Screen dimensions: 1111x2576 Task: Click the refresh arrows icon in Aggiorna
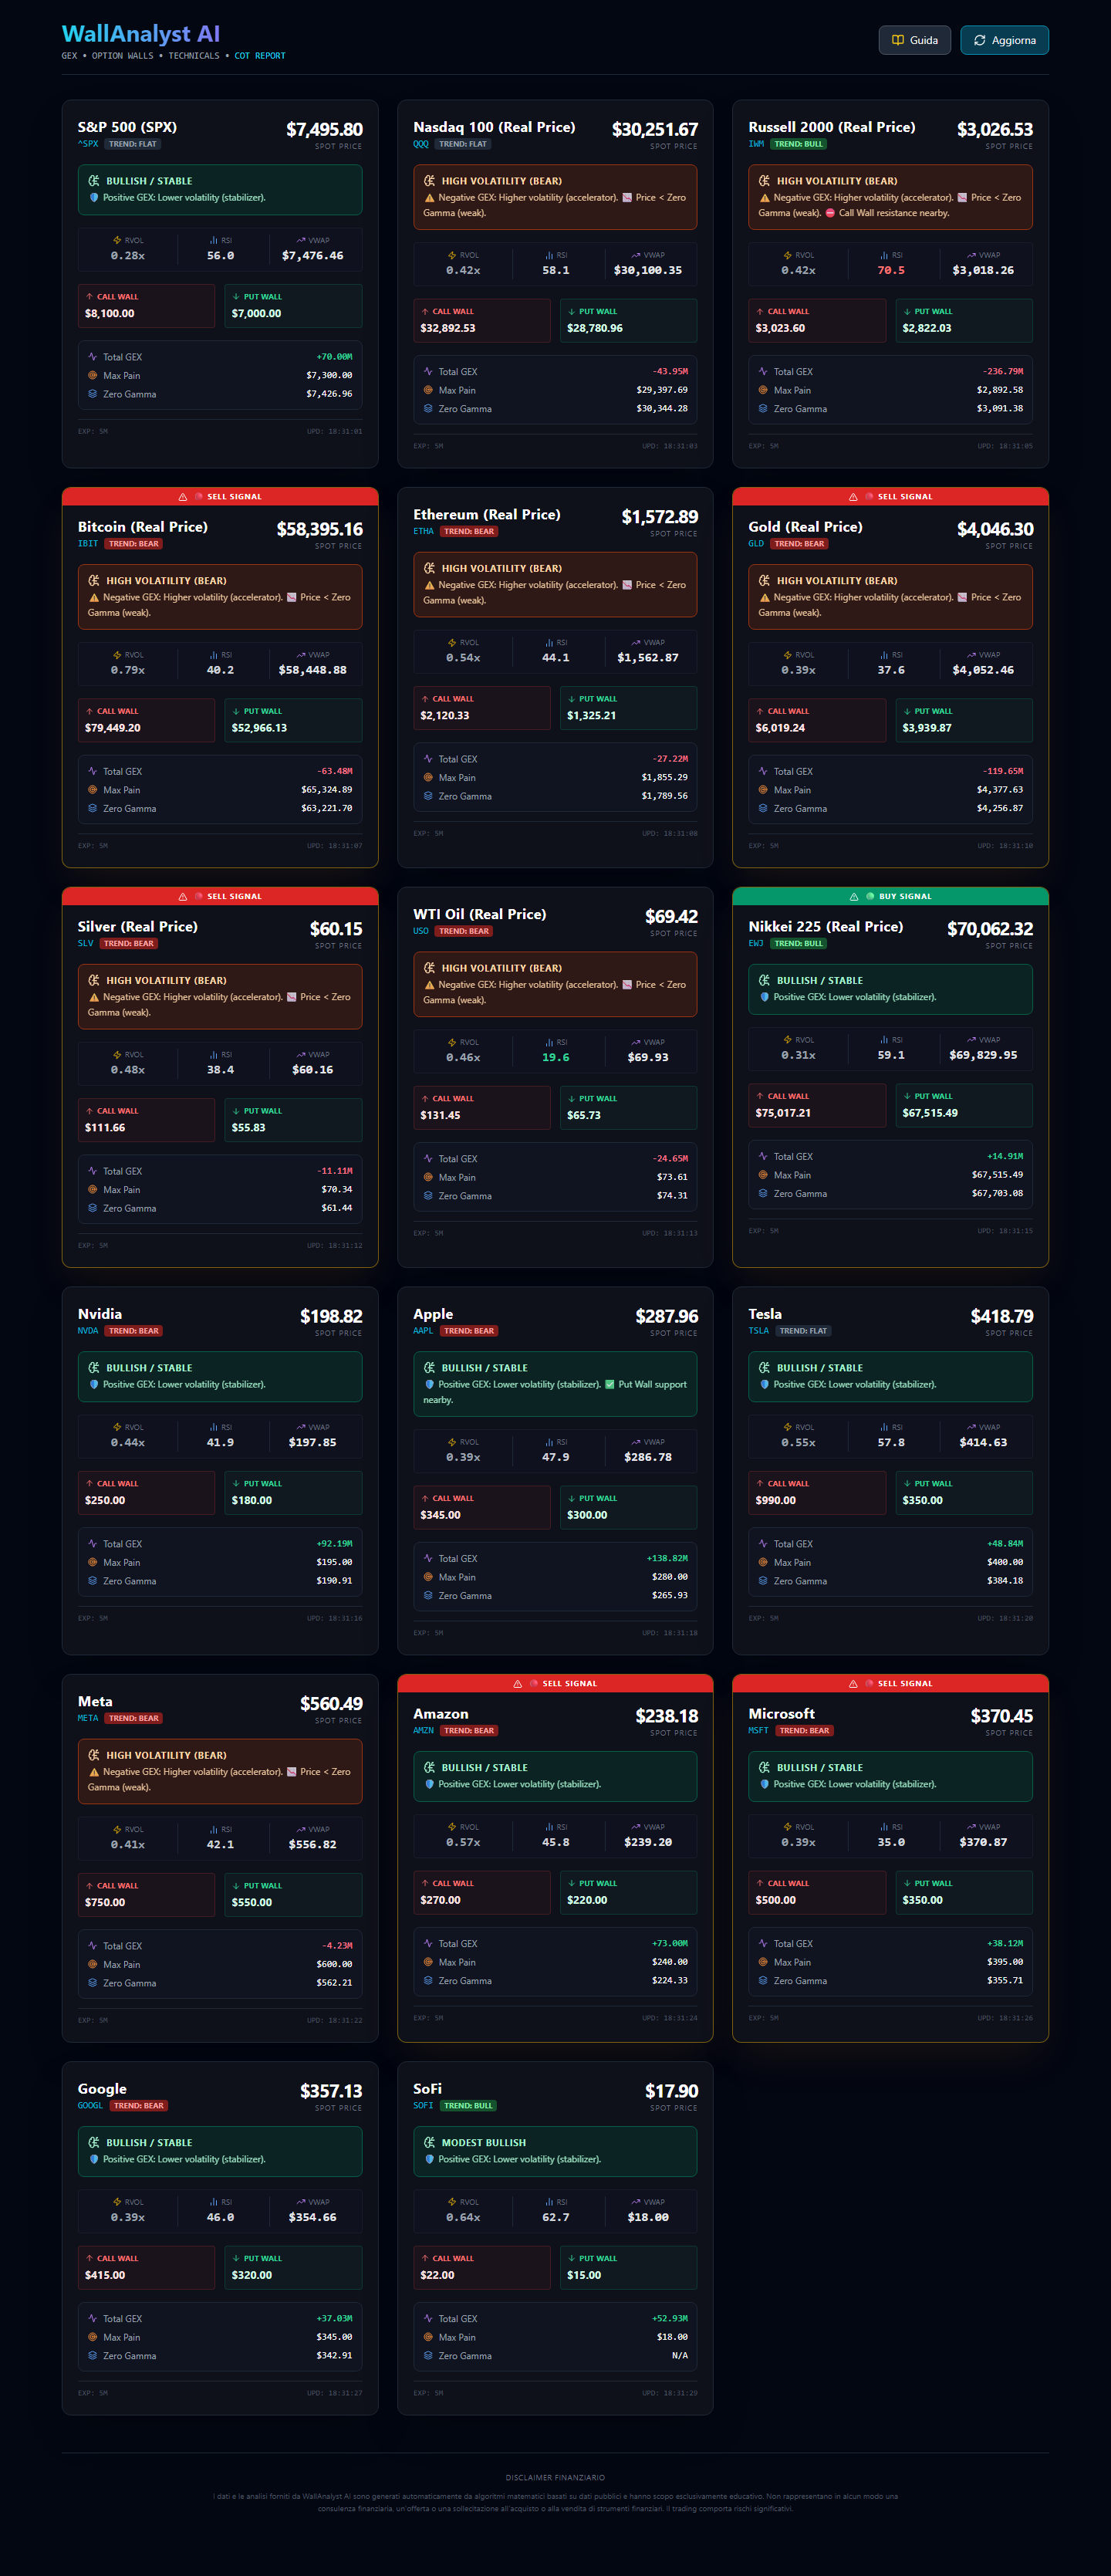coord(979,40)
